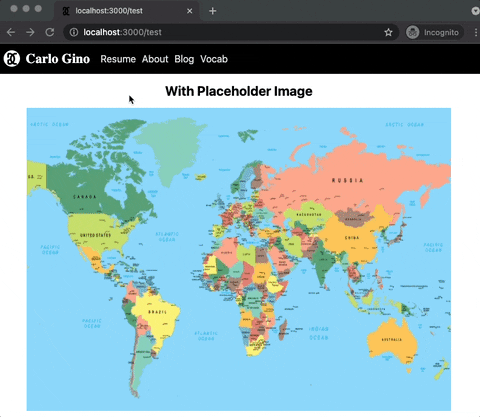This screenshot has width=480, height=417.
Task: Reload the page with the refresh icon
Action: click(x=50, y=32)
